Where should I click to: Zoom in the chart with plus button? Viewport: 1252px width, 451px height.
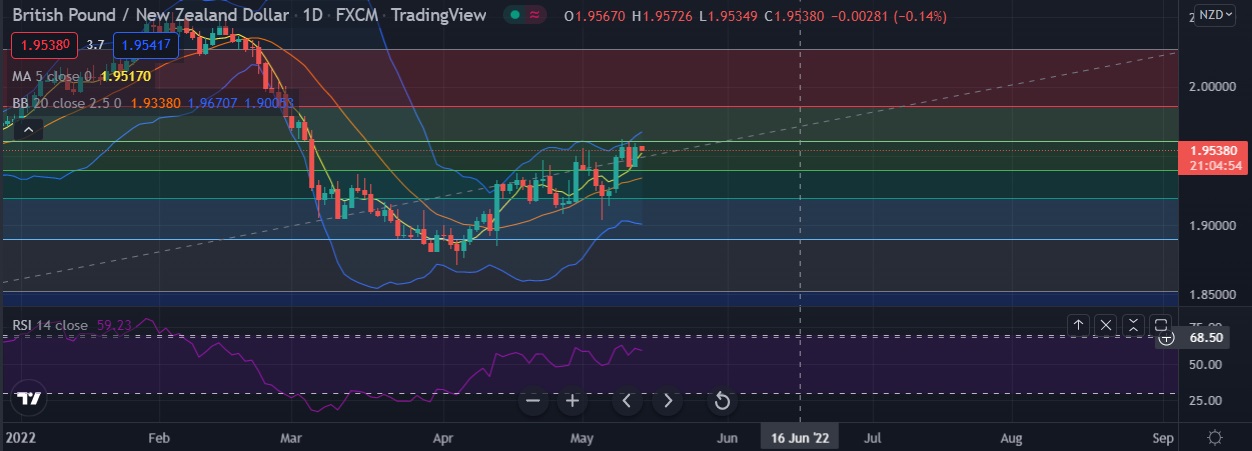[573, 402]
